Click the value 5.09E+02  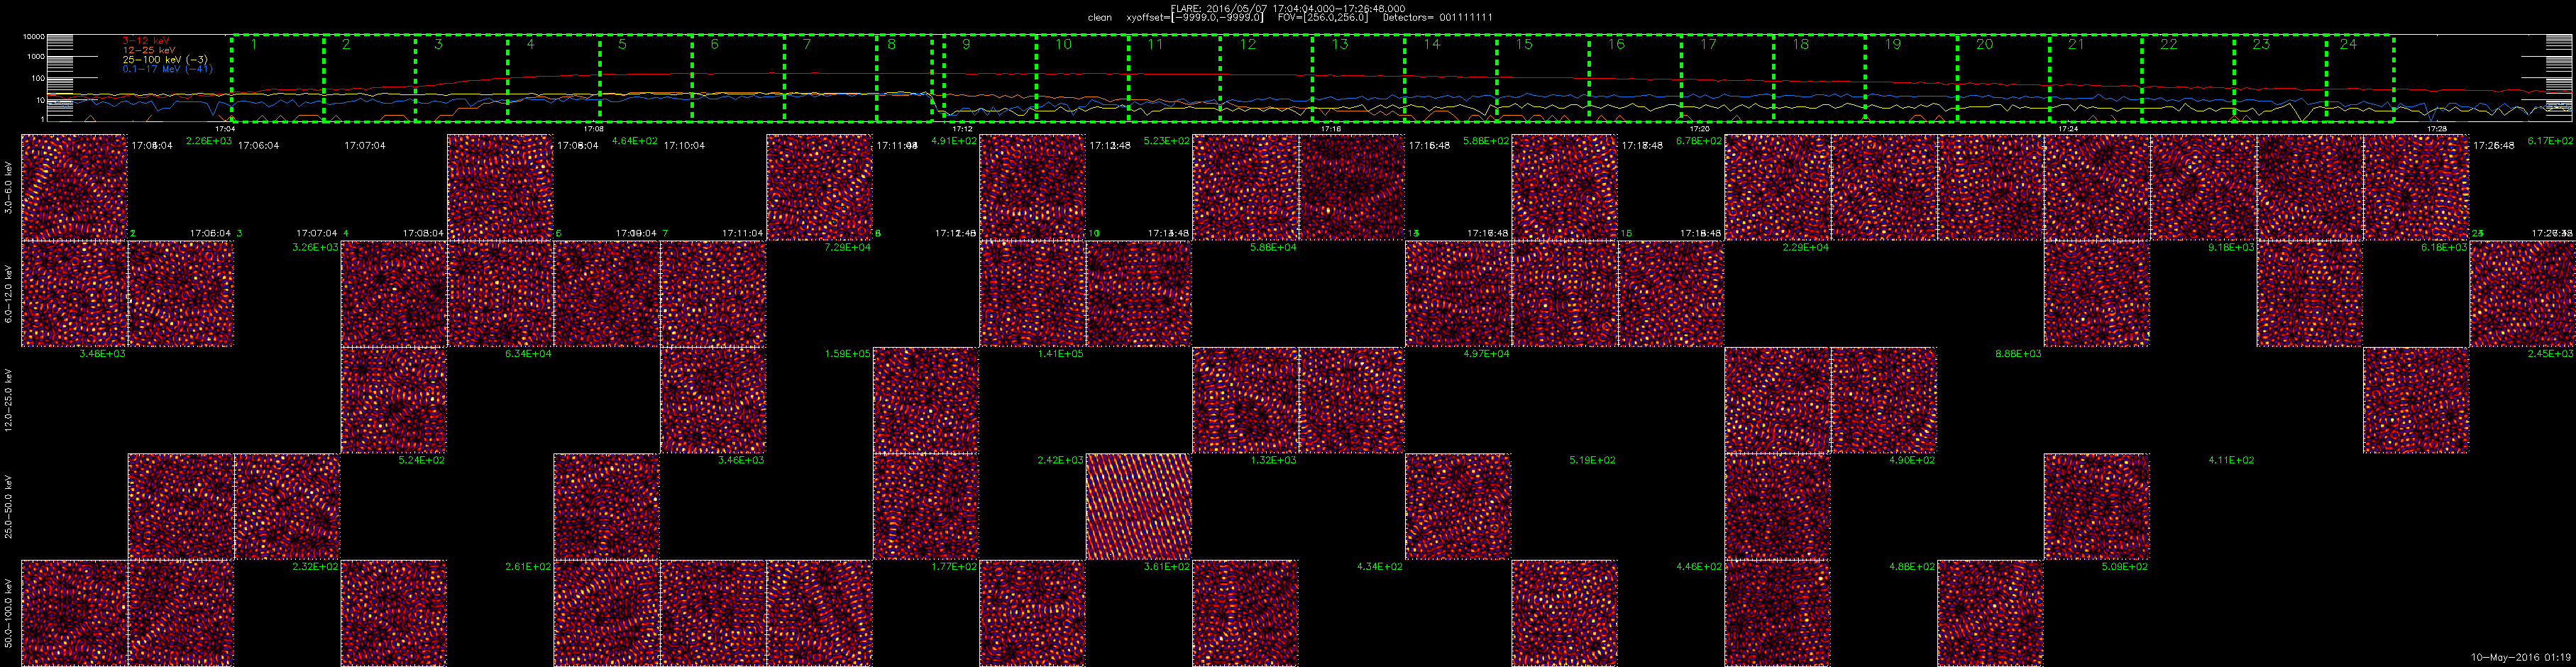coord(2125,566)
